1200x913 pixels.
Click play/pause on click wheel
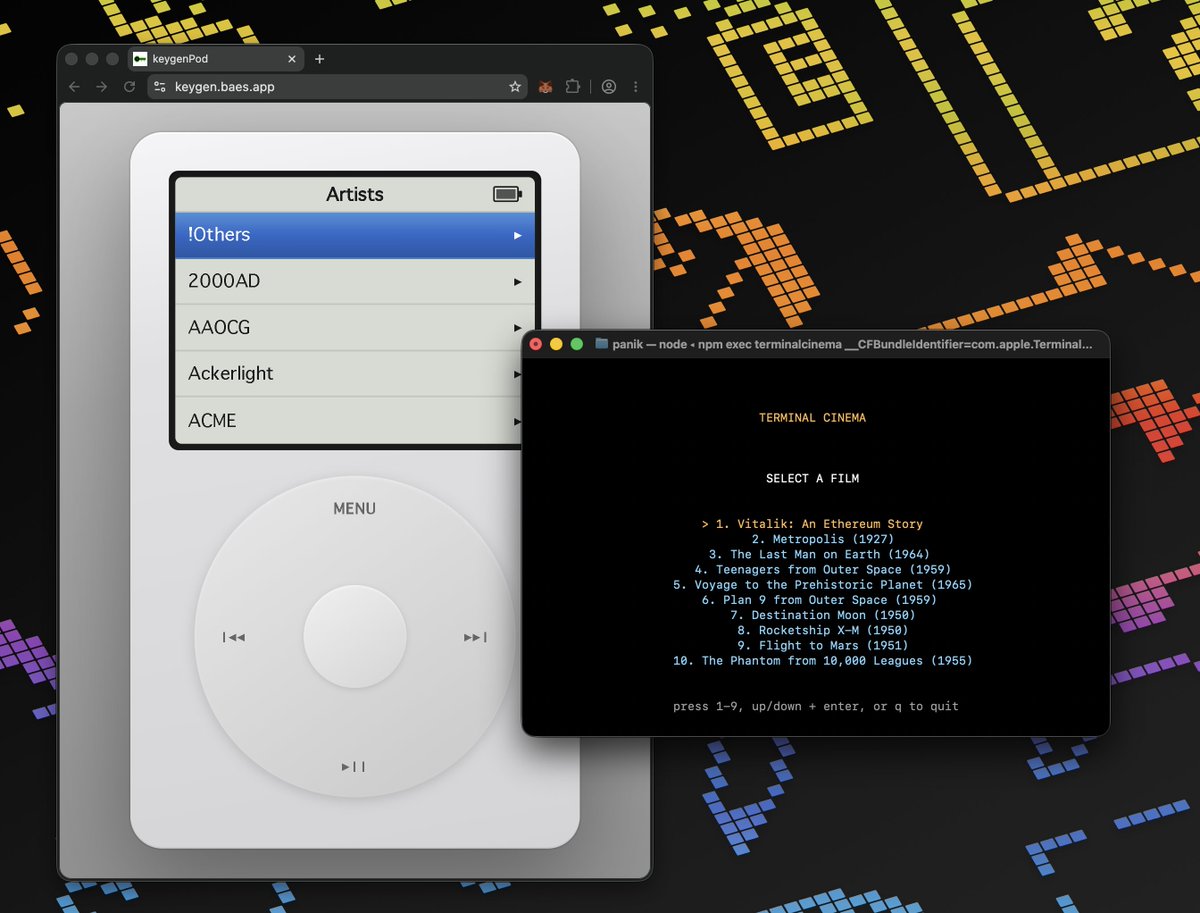tap(353, 767)
